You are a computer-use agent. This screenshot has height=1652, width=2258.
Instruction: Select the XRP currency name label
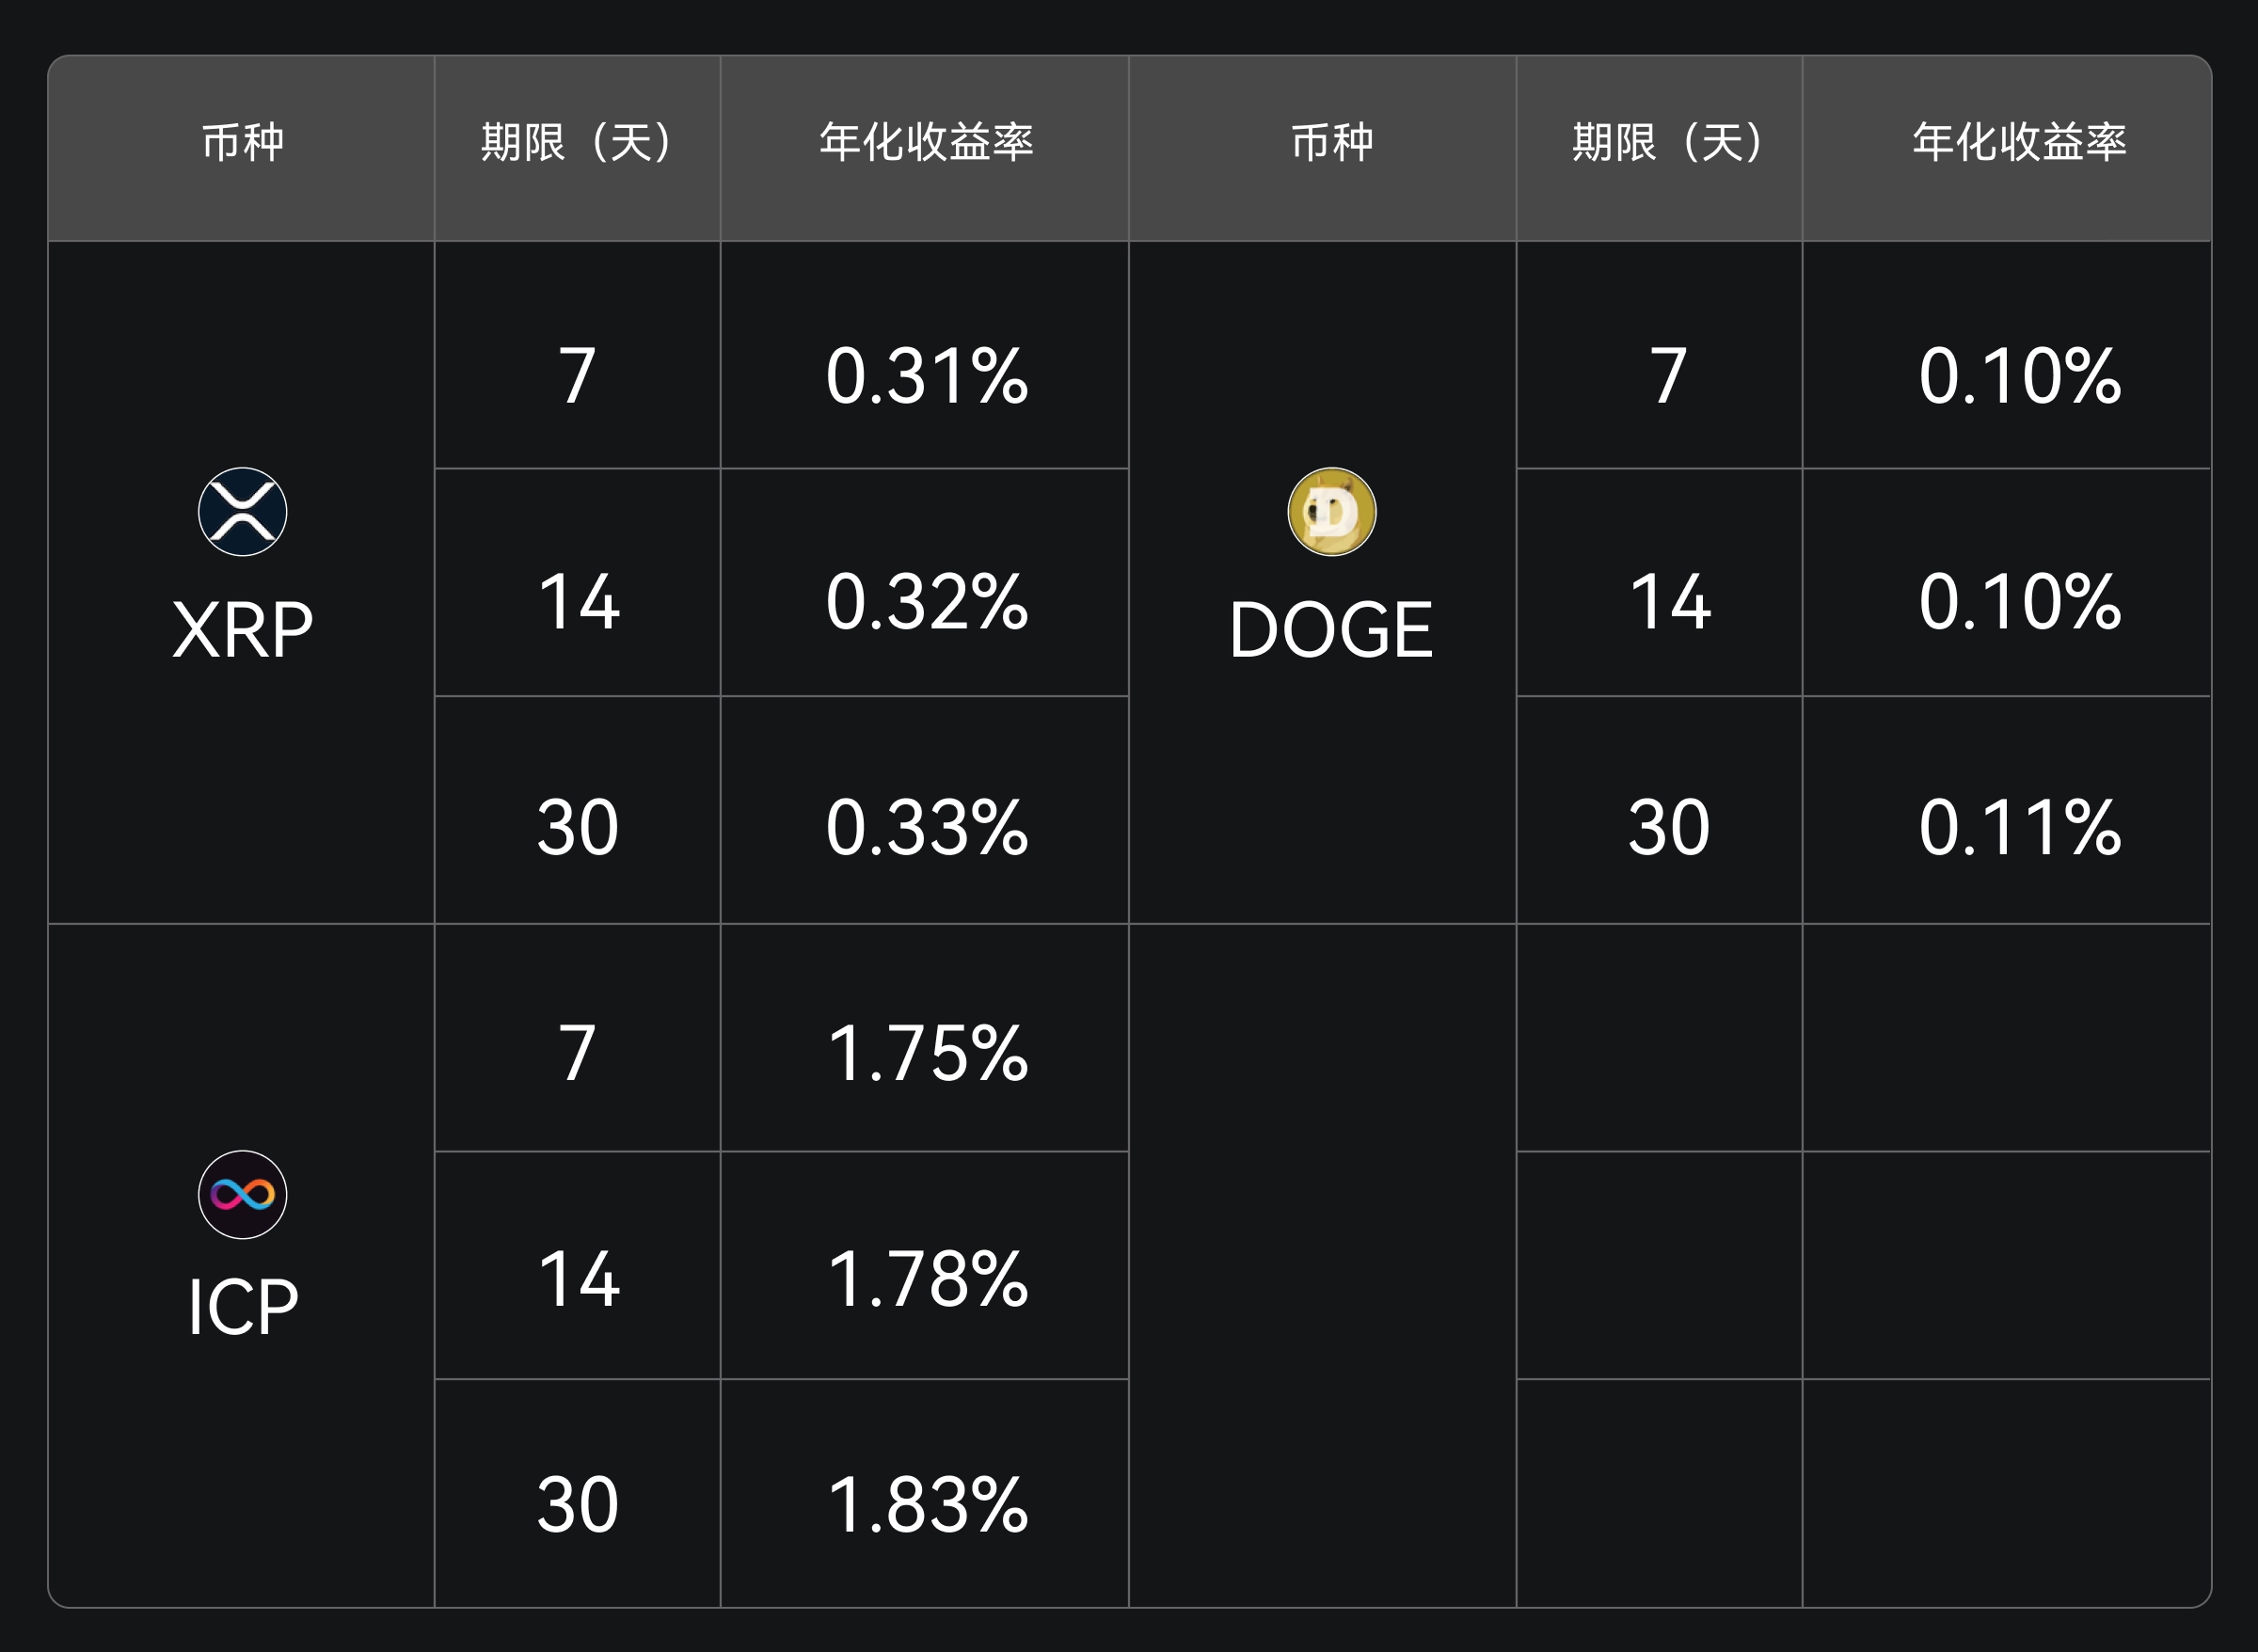[242, 630]
